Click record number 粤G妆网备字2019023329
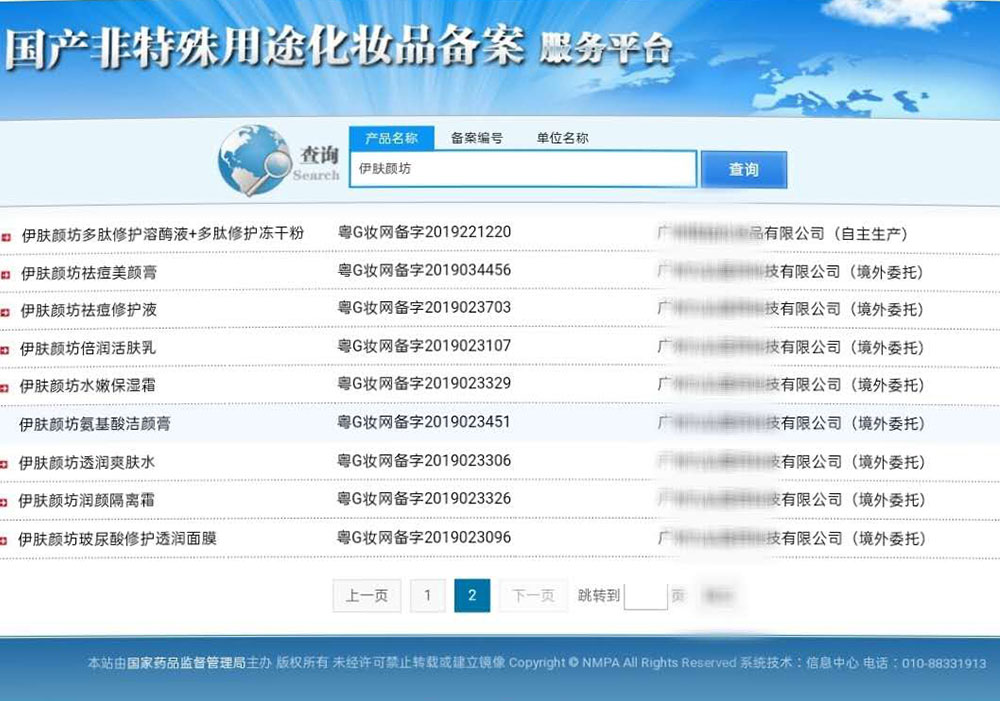The image size is (1000, 701). point(424,383)
